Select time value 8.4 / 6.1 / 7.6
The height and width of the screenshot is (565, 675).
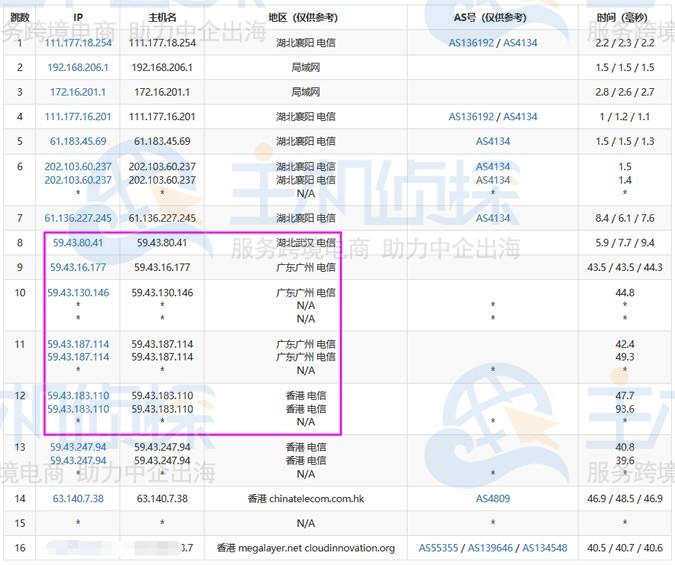[625, 218]
